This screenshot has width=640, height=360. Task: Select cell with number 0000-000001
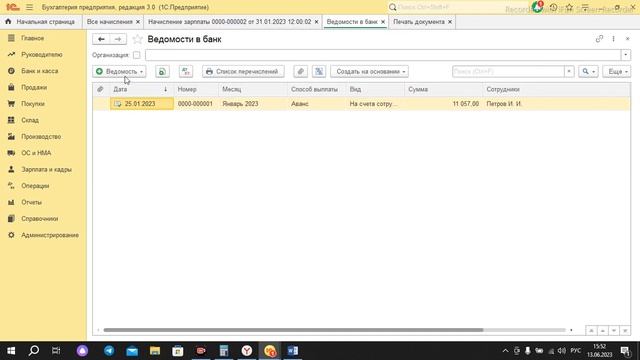tap(195, 104)
